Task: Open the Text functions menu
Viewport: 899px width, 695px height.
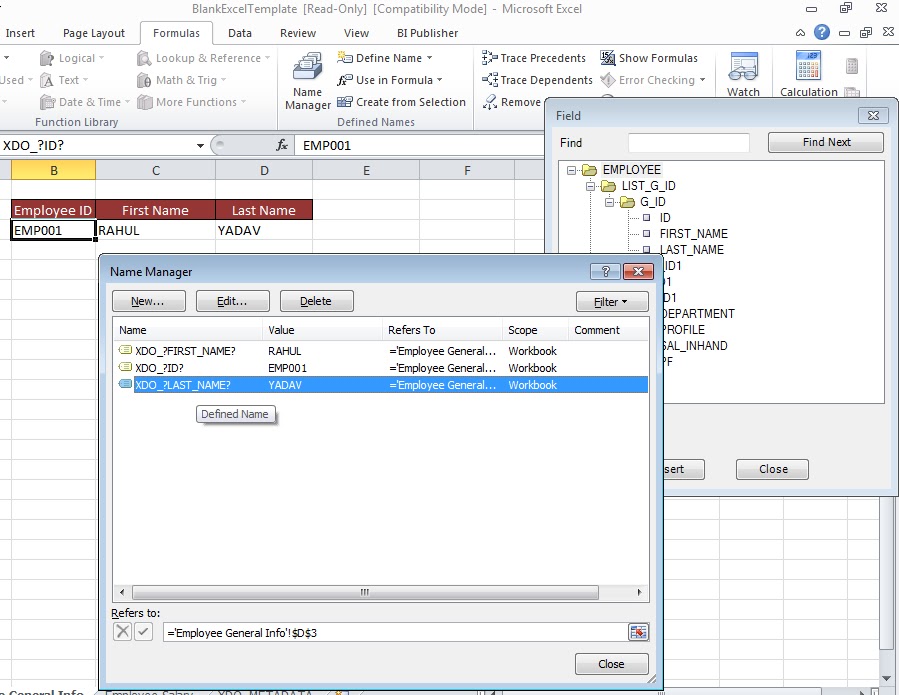Action: point(64,80)
